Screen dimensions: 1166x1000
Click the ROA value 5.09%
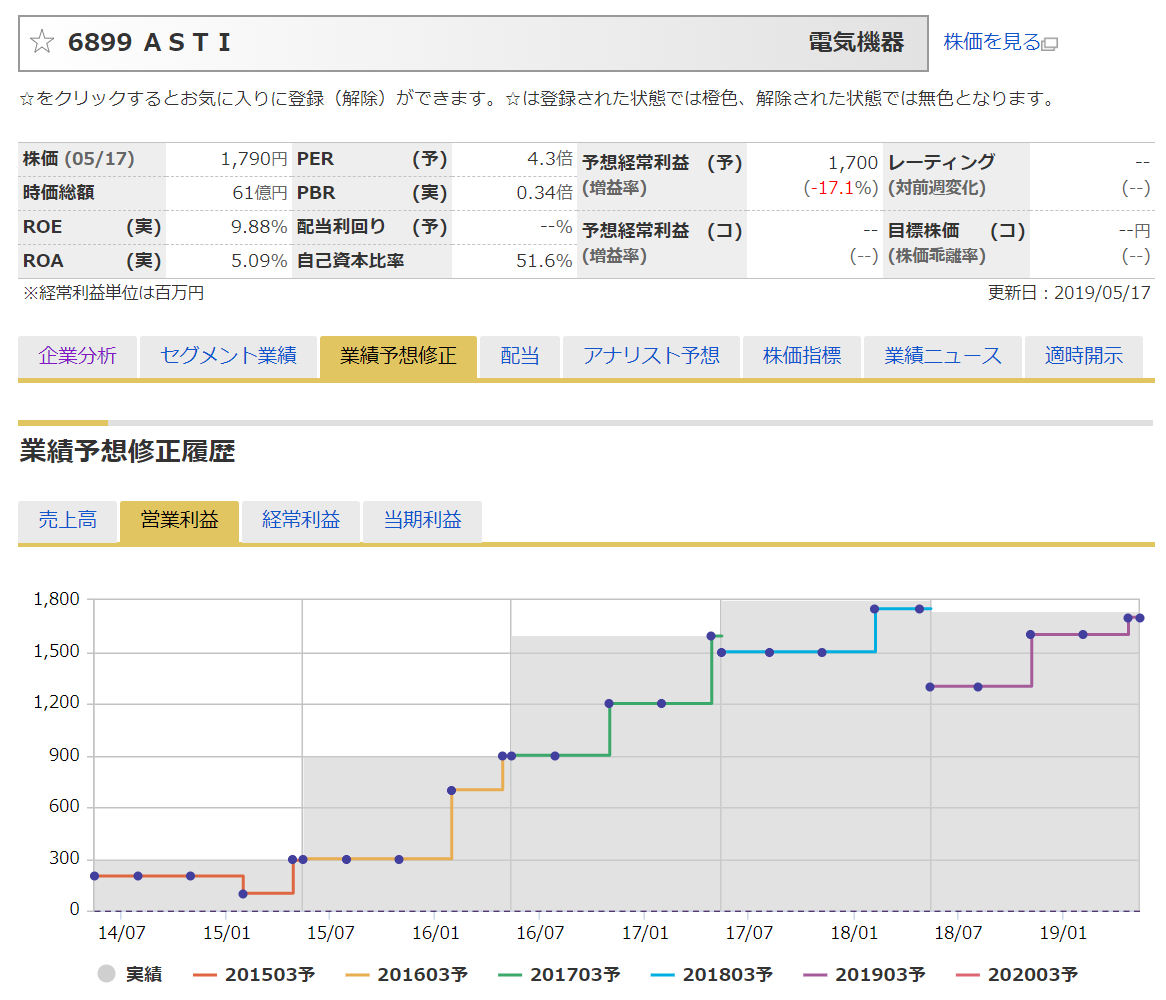259,261
